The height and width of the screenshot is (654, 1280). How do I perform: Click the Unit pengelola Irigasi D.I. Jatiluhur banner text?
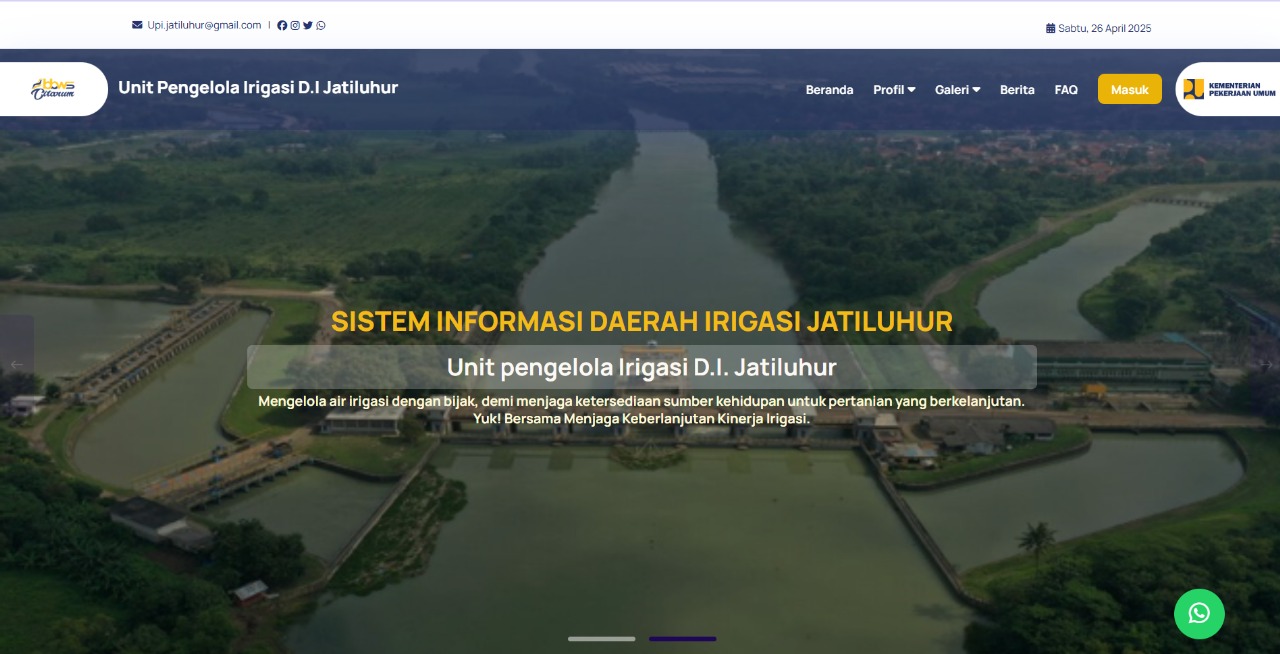tap(642, 367)
